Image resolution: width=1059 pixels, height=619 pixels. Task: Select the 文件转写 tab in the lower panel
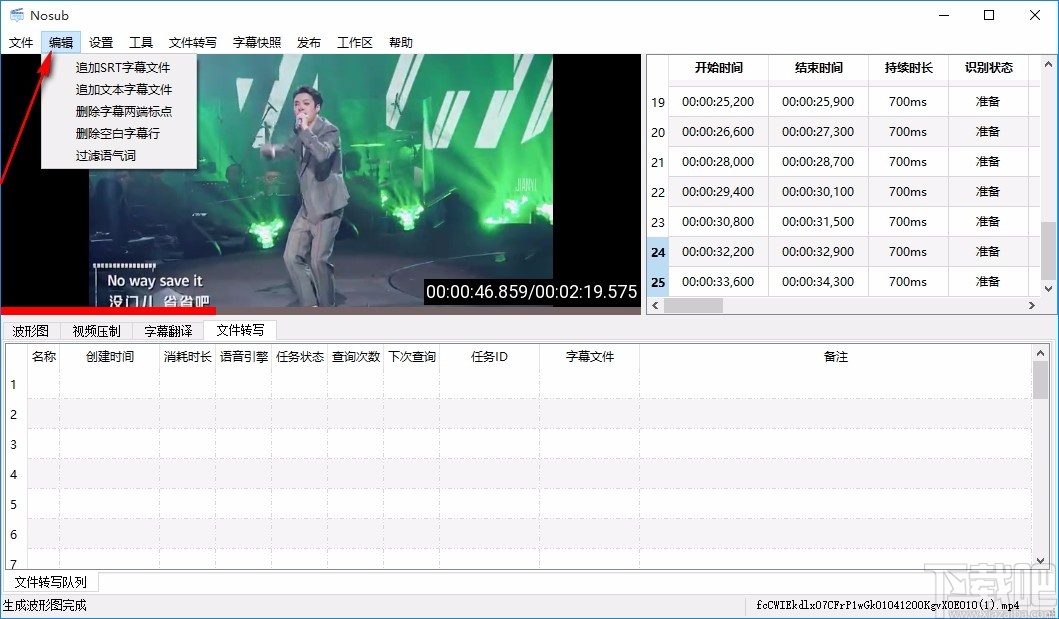click(x=240, y=329)
